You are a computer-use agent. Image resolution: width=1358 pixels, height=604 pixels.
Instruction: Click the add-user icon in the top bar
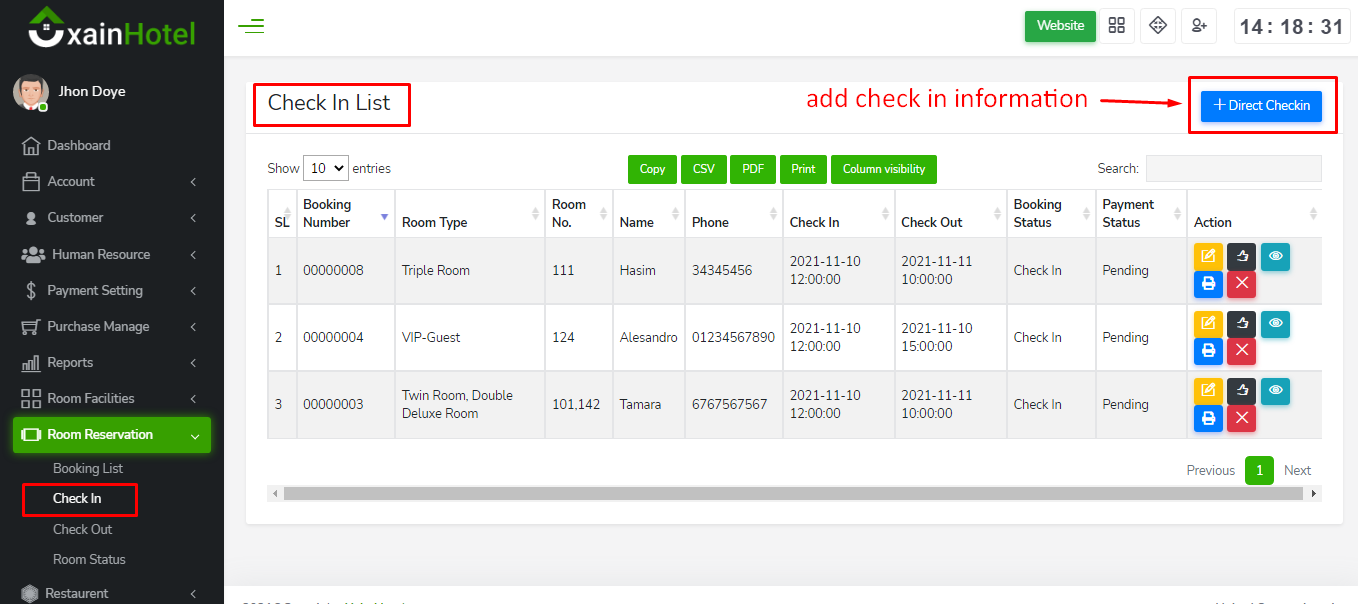pyautogui.click(x=1198, y=26)
